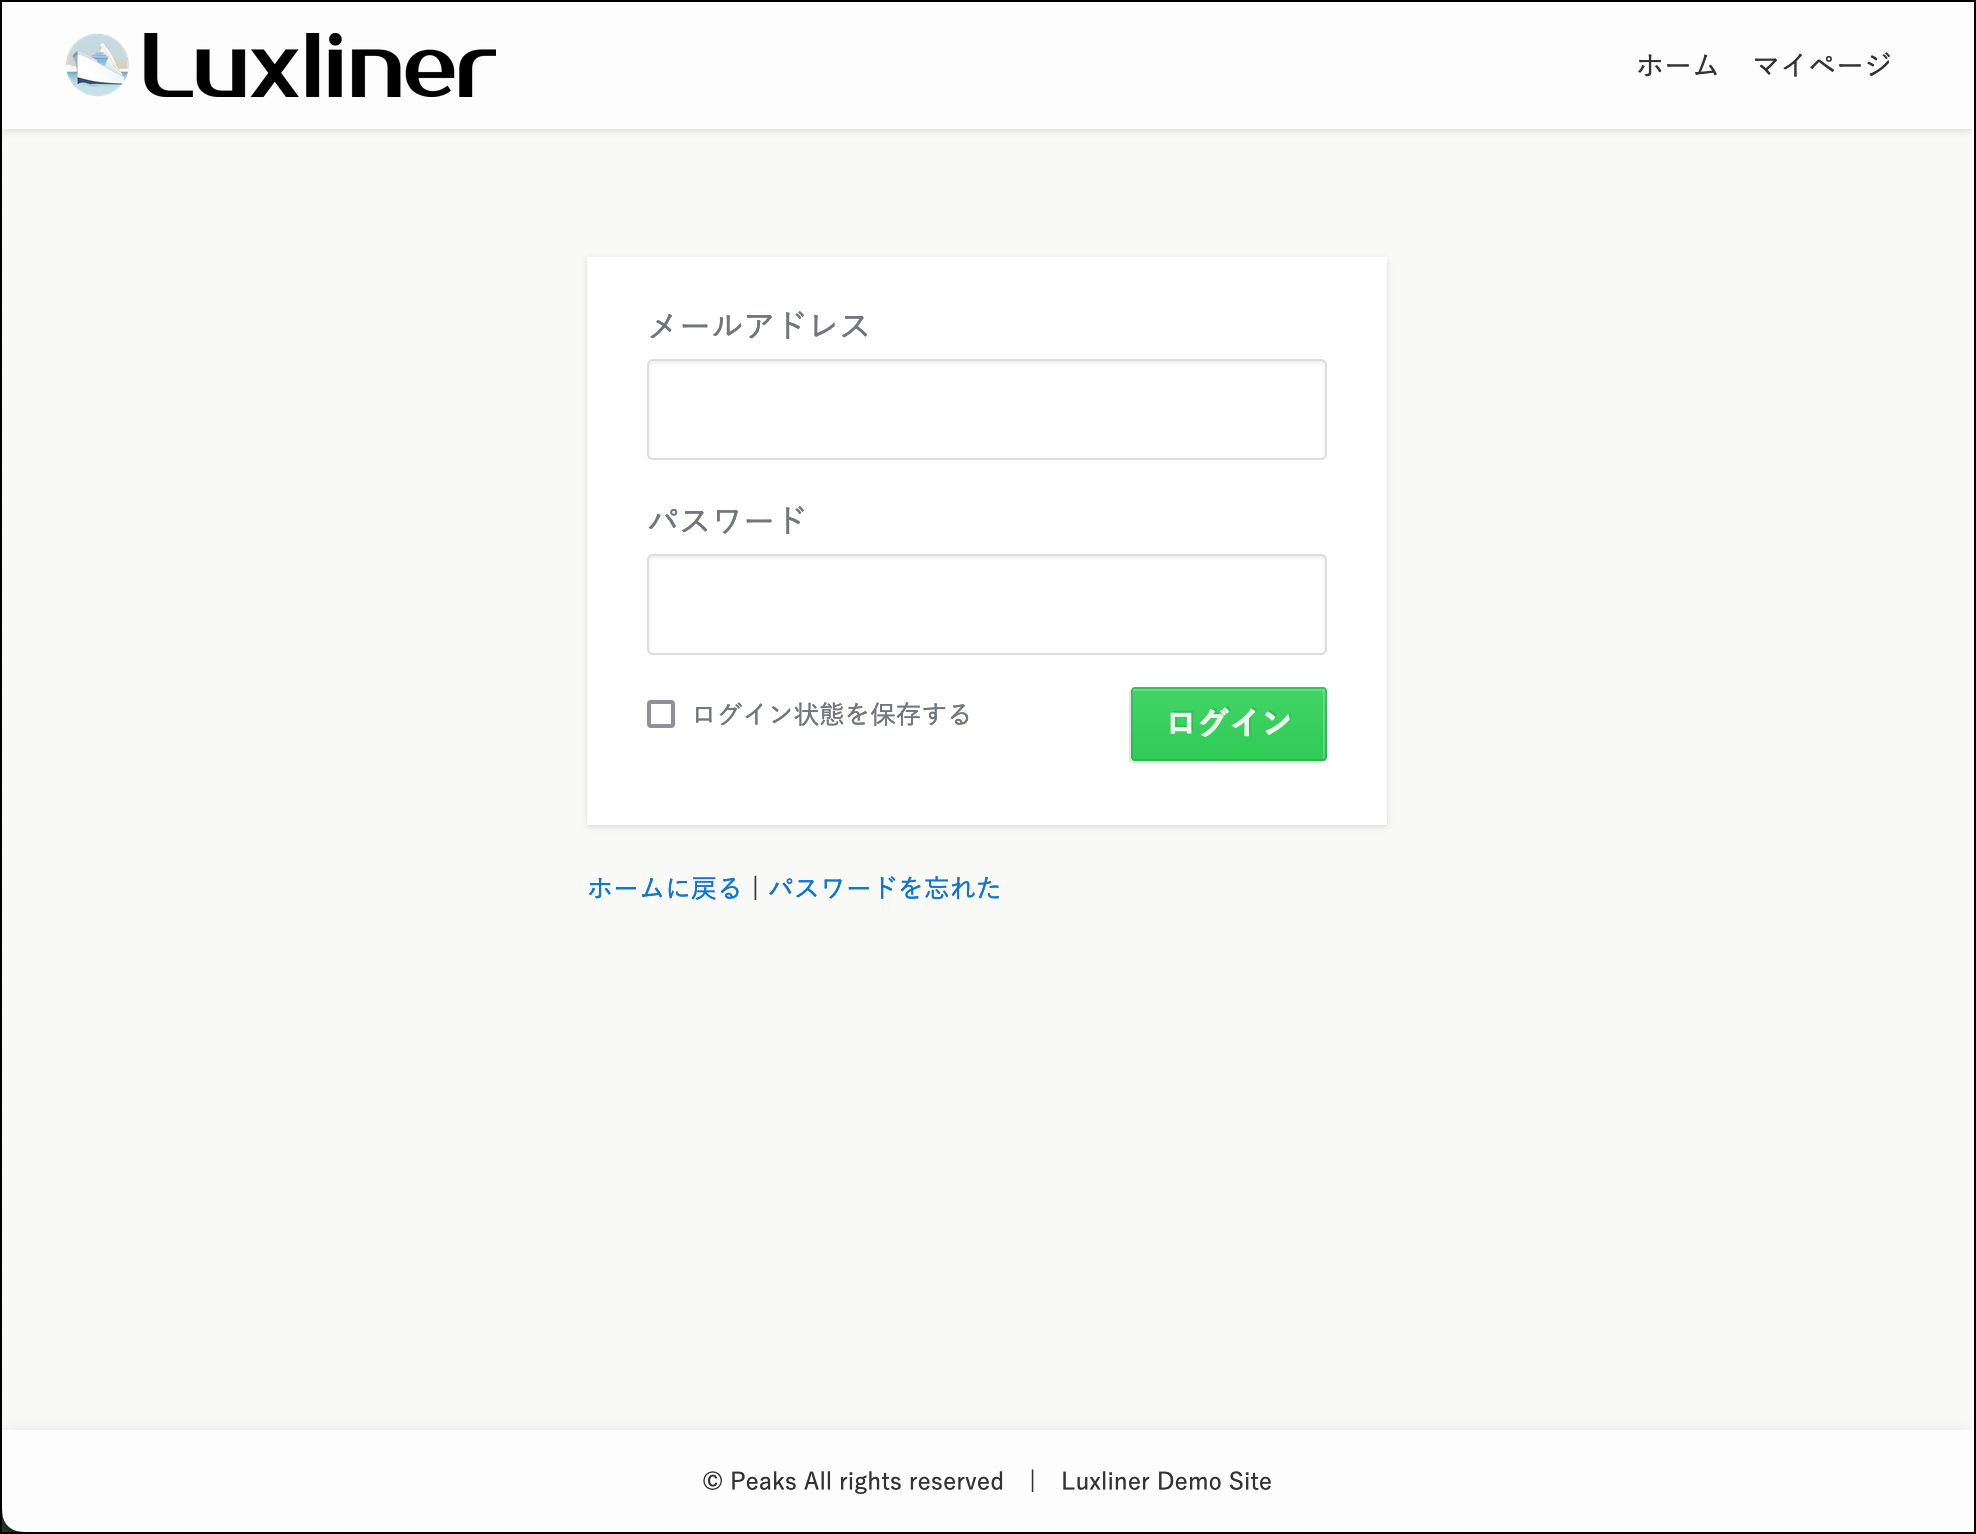Viewport: 1976px width, 1534px height.
Task: Focus the パスワード input field
Action: pyautogui.click(x=986, y=605)
